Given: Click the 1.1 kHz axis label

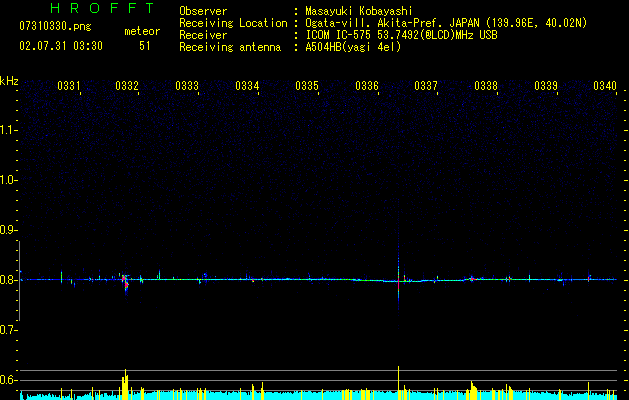Looking at the screenshot, I should (x=8, y=130).
